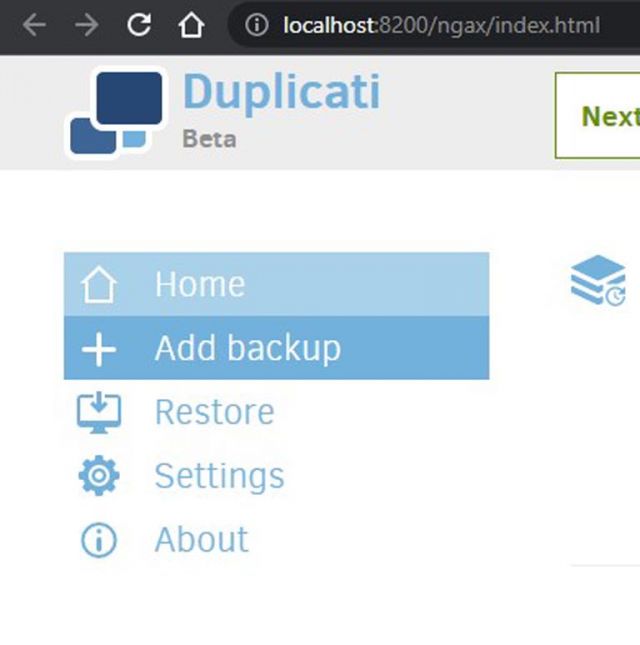Click the Settings gear icon
Viewport: 640px width, 645px height.
(99, 476)
